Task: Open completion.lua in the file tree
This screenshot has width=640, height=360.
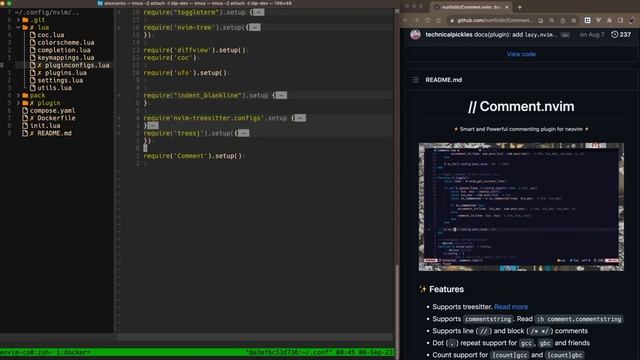Action: click(x=64, y=50)
